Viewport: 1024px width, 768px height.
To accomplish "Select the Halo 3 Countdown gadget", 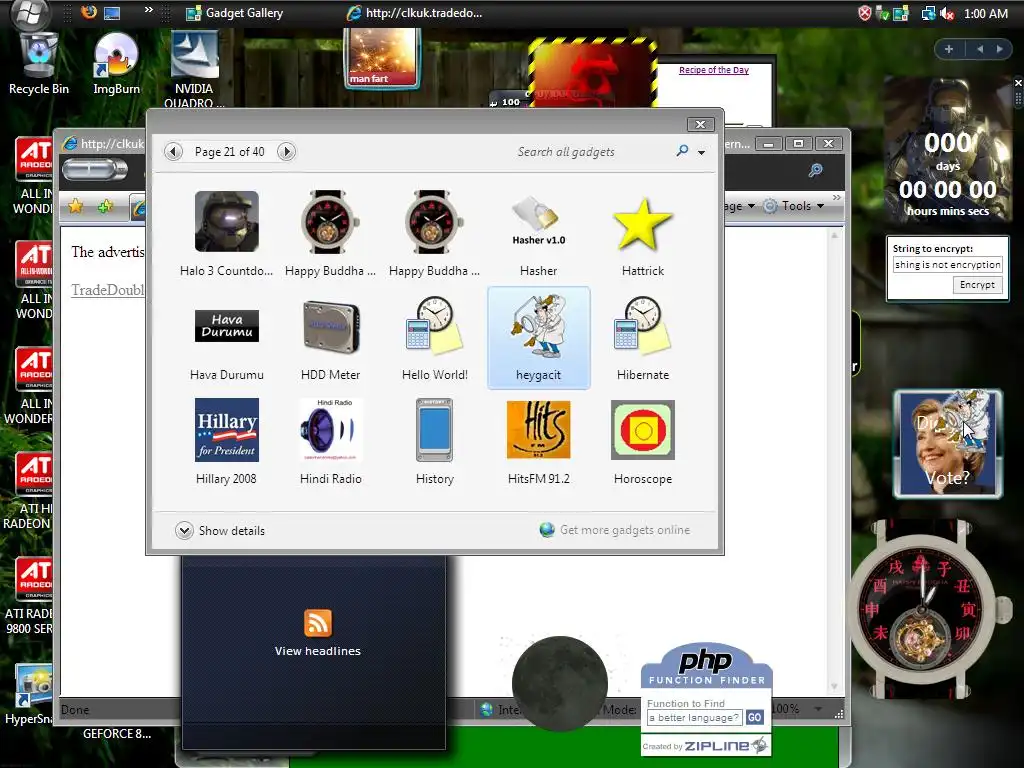I will pos(226,233).
